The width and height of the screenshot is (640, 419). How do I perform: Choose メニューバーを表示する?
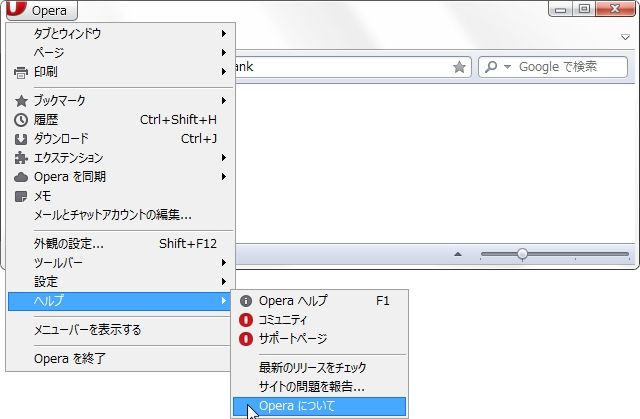click(x=119, y=330)
